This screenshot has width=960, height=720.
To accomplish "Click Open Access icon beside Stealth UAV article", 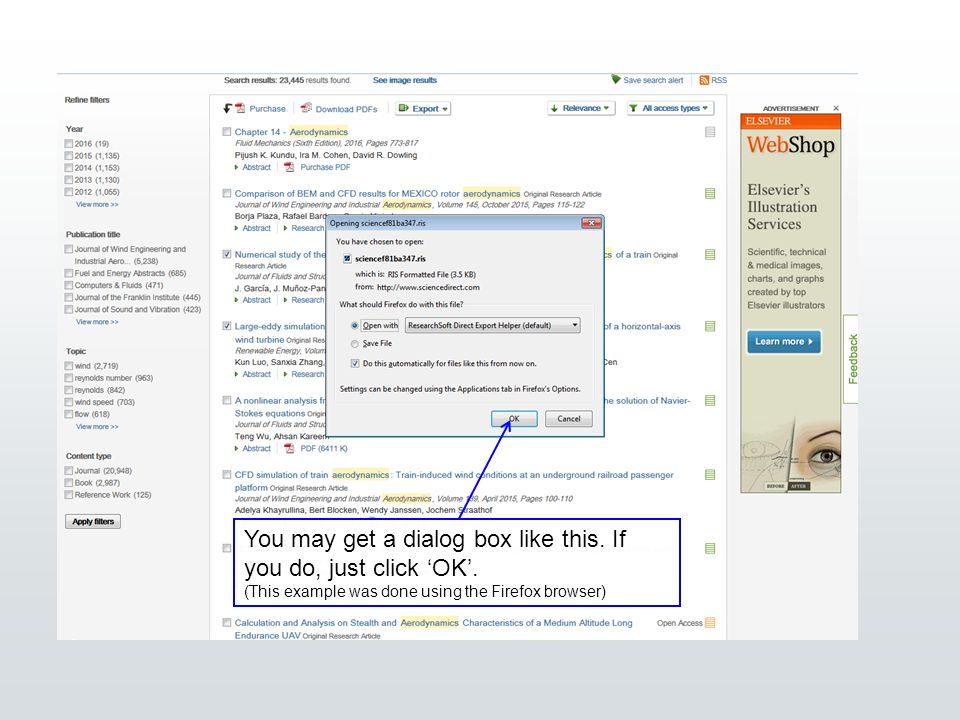I will pyautogui.click(x=710, y=623).
